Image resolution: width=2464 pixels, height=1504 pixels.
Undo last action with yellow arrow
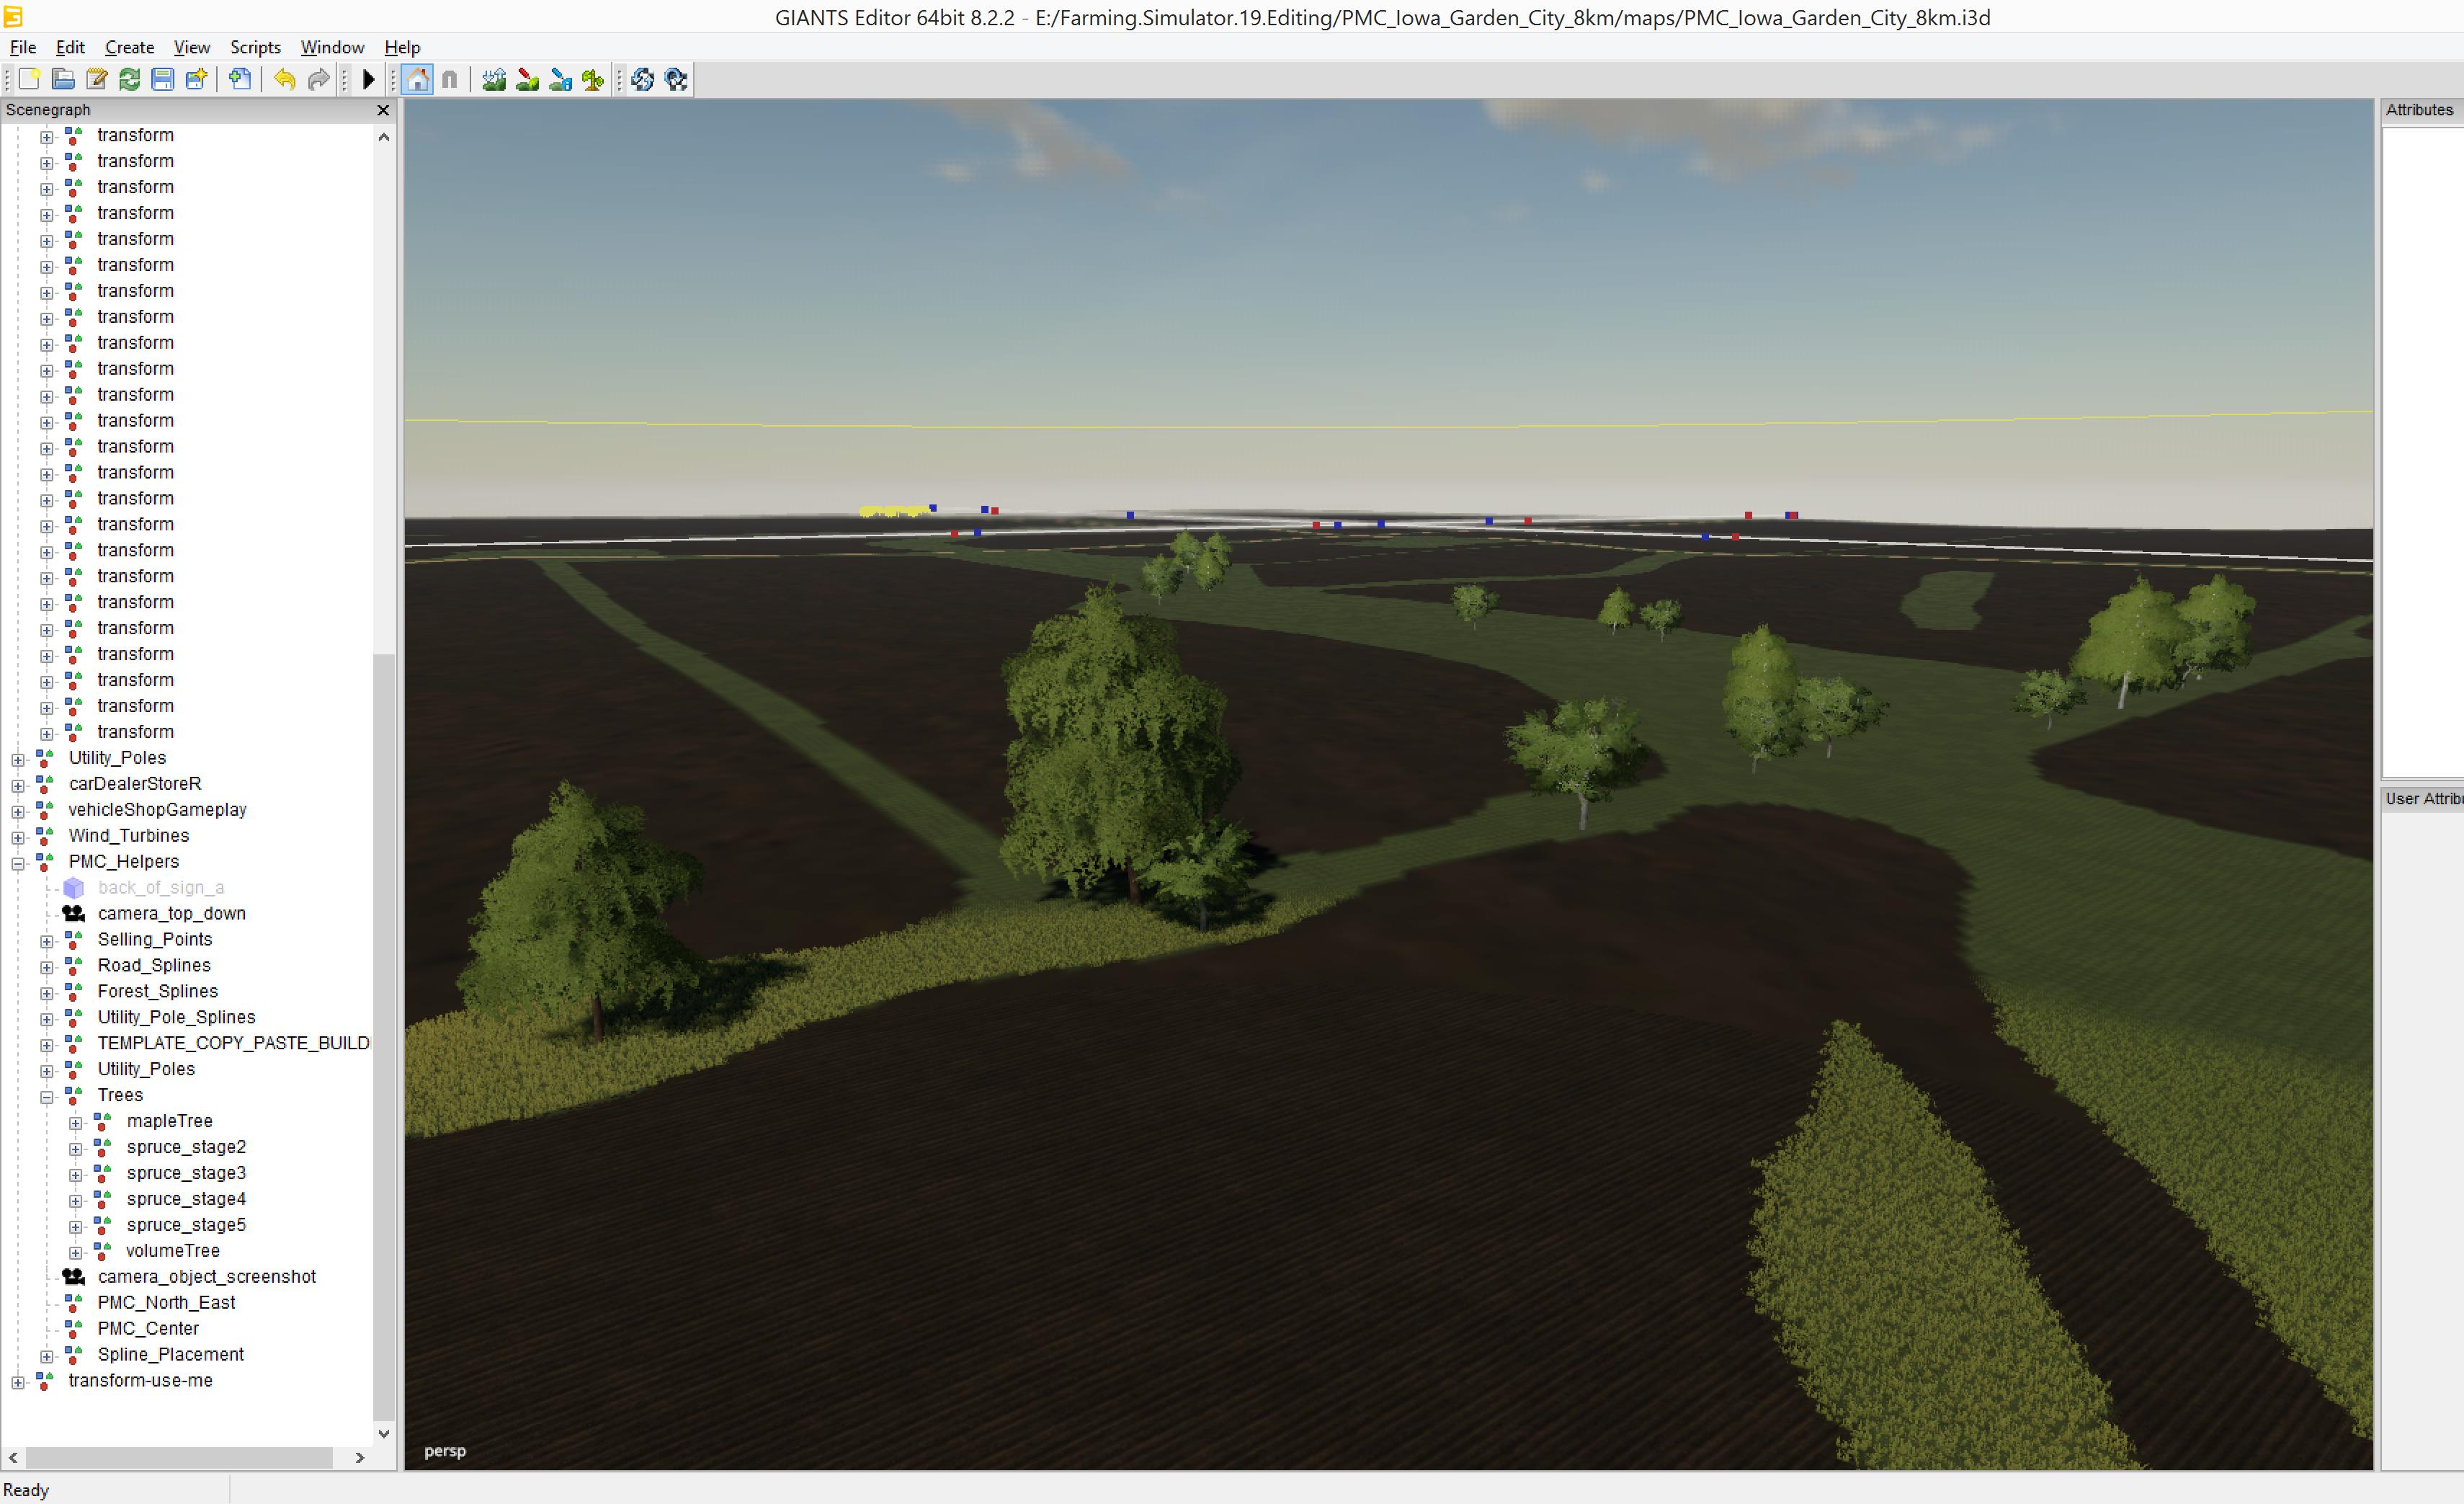click(x=285, y=80)
